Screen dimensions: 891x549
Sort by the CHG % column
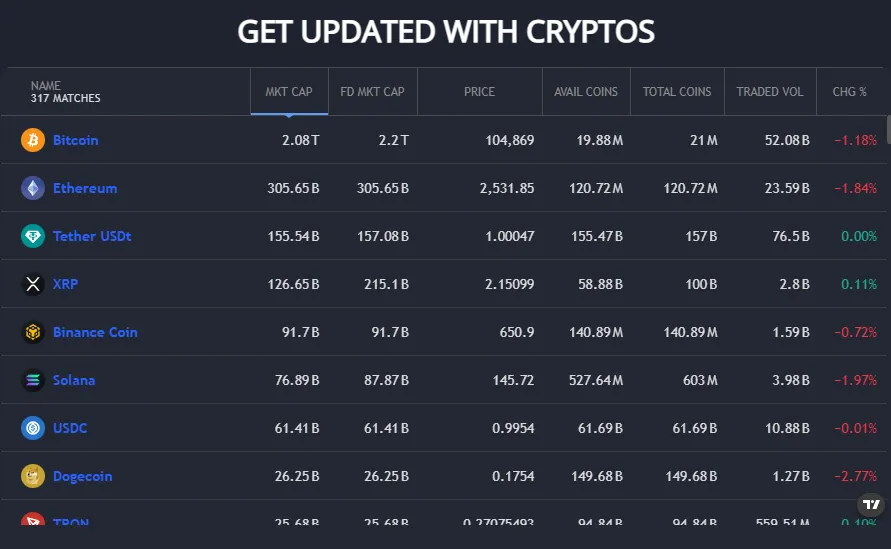click(x=849, y=92)
